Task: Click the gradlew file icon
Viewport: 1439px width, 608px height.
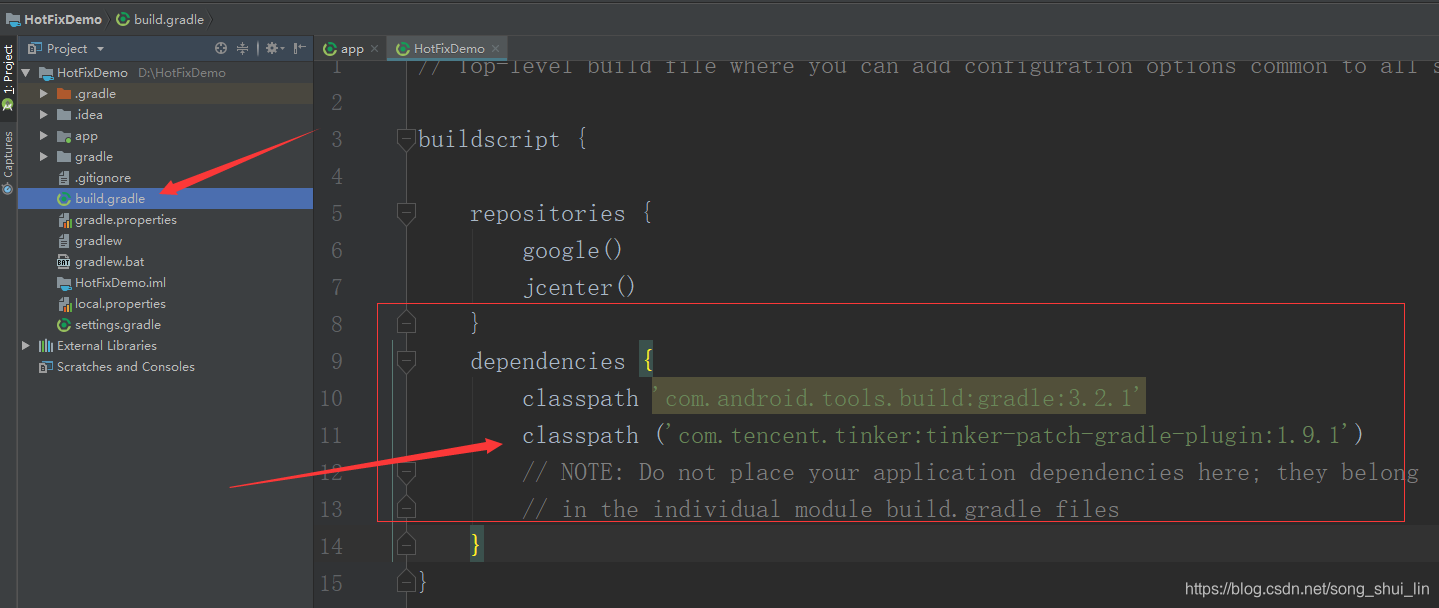Action: [64, 241]
